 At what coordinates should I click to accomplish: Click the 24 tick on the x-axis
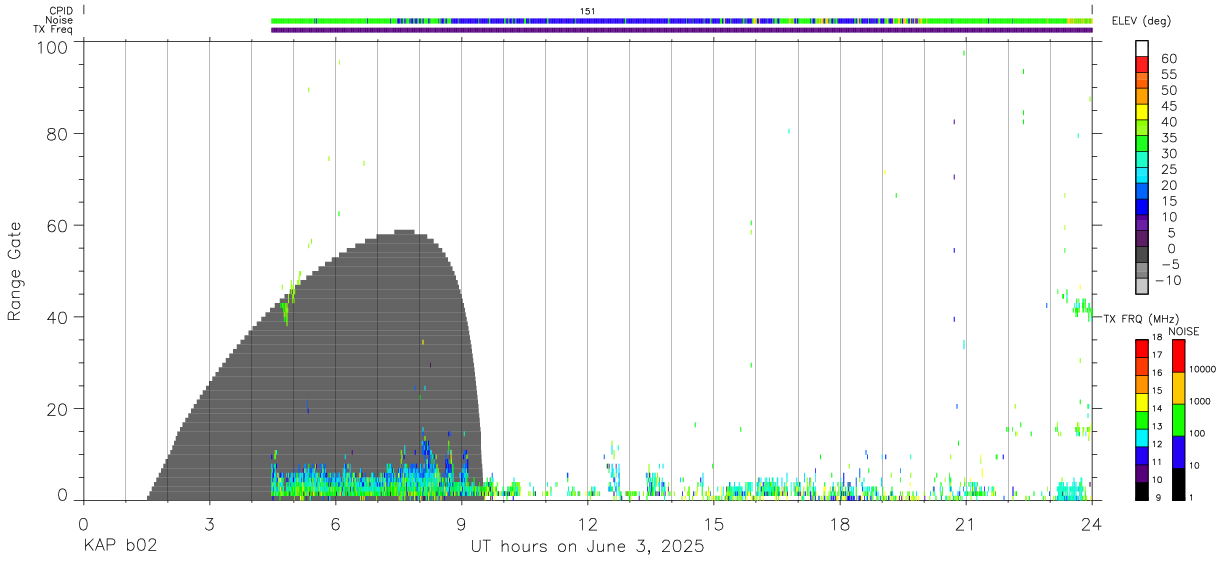tap(1091, 525)
